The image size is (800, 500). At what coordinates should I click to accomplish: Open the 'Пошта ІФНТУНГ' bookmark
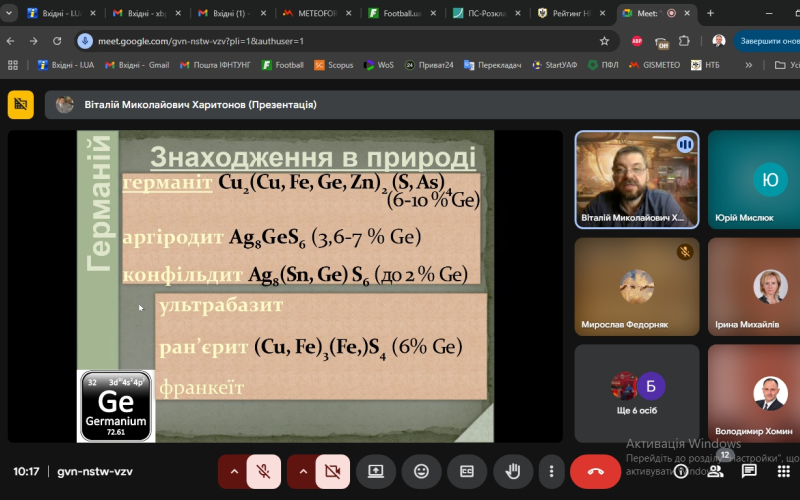click(215, 65)
